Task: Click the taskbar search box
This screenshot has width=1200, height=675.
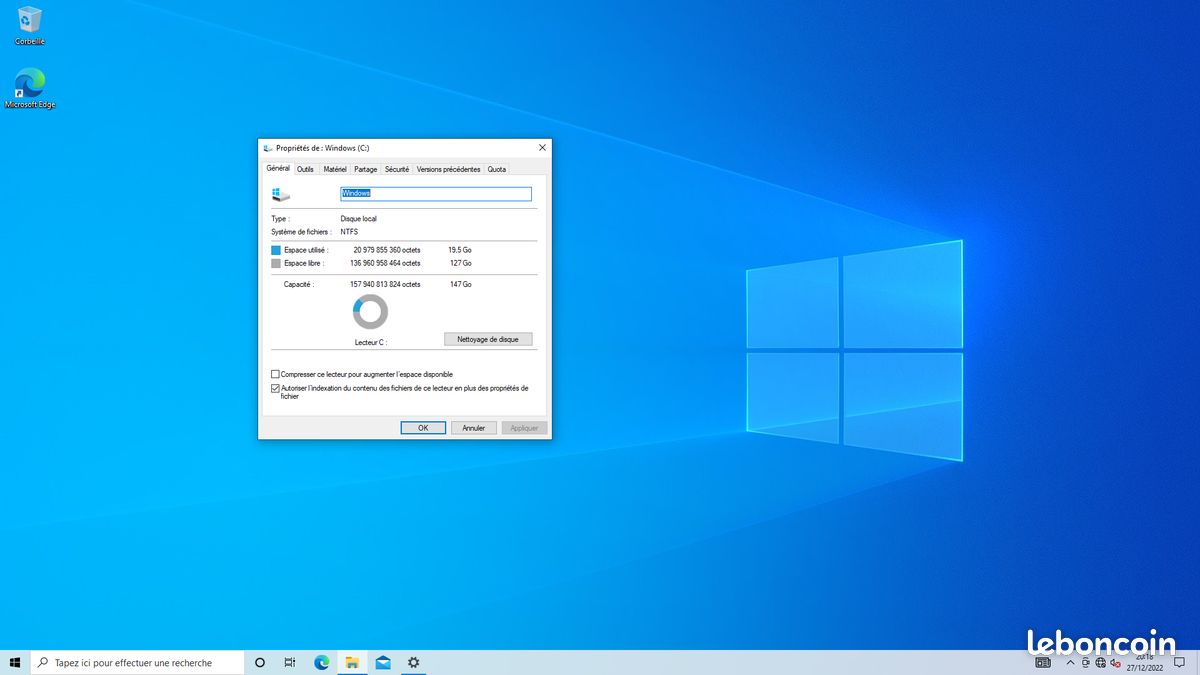Action: point(138,662)
